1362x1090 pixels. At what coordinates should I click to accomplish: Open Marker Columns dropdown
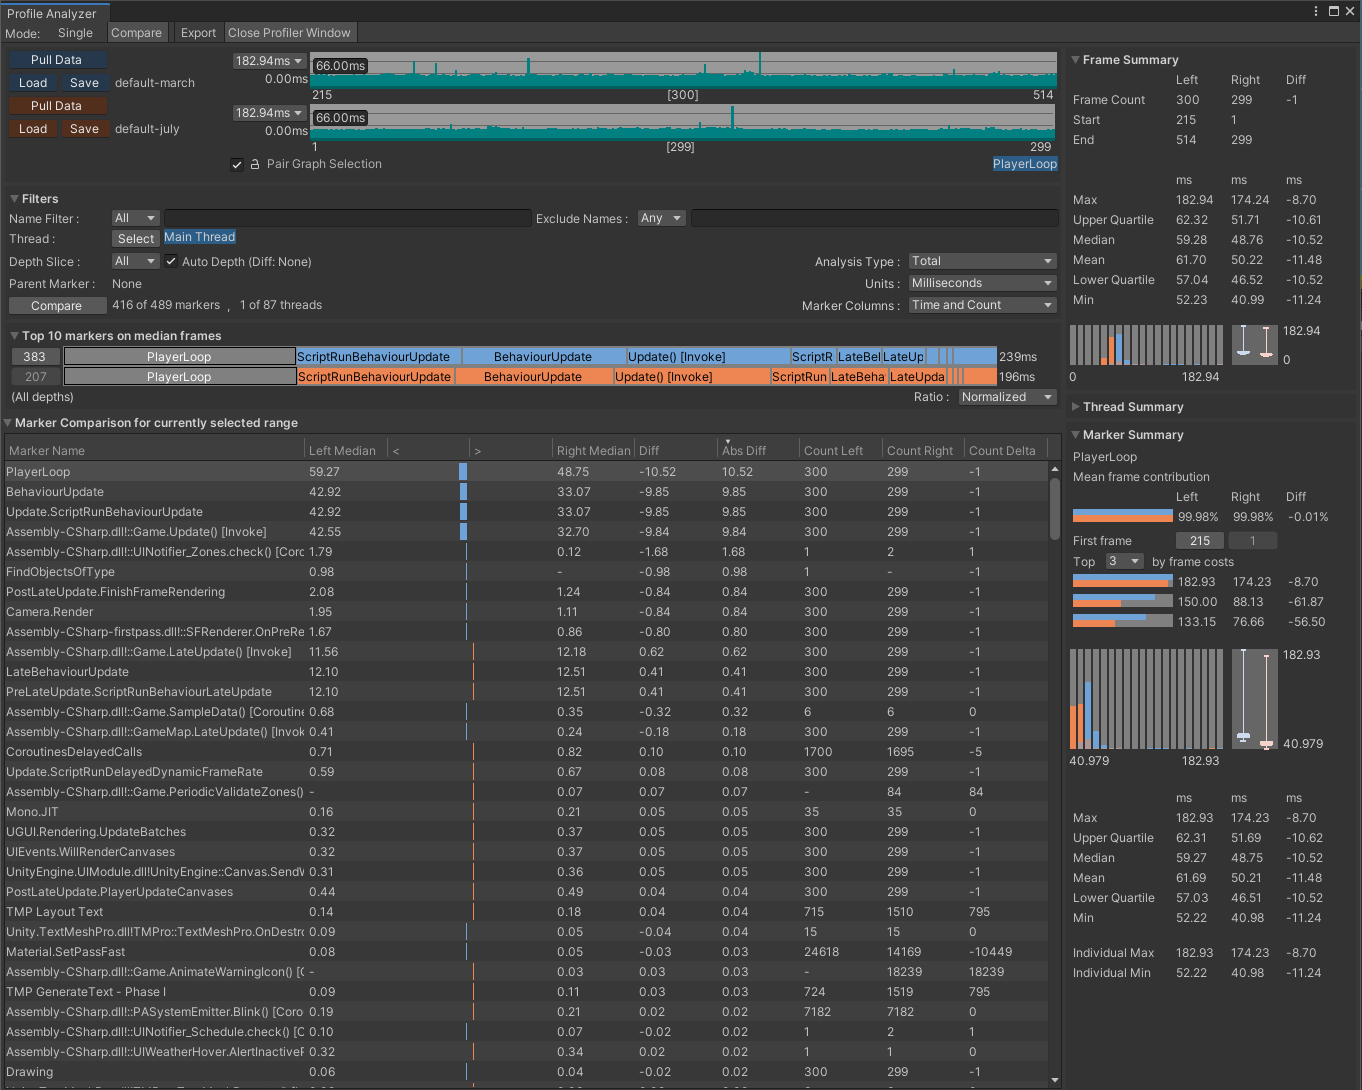(x=983, y=305)
